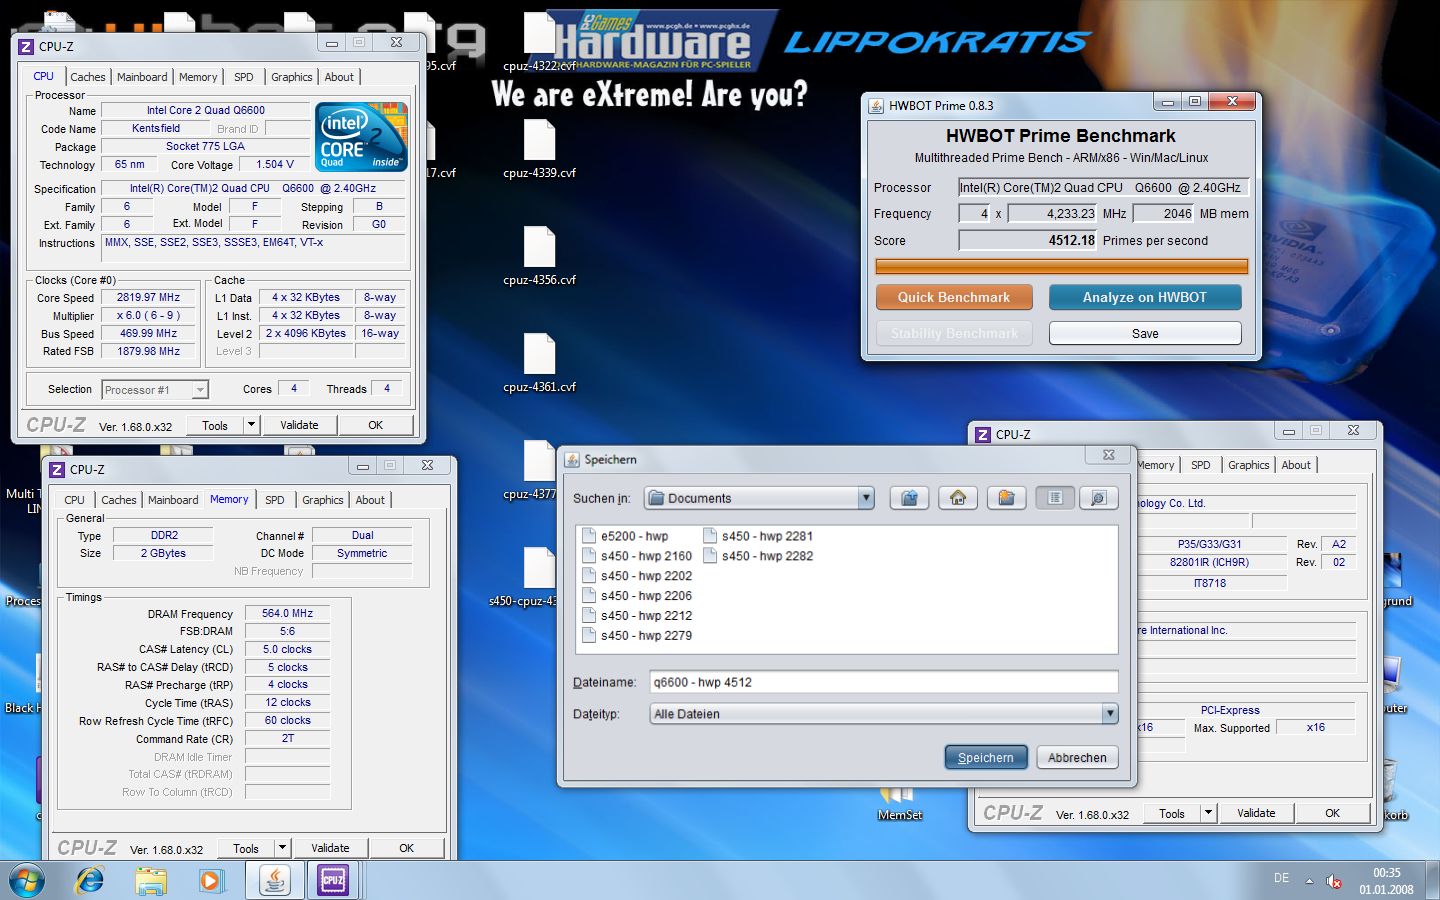This screenshot has height=900, width=1440.
Task: Toggle list view in Speichern dialog
Action: [x=1055, y=498]
